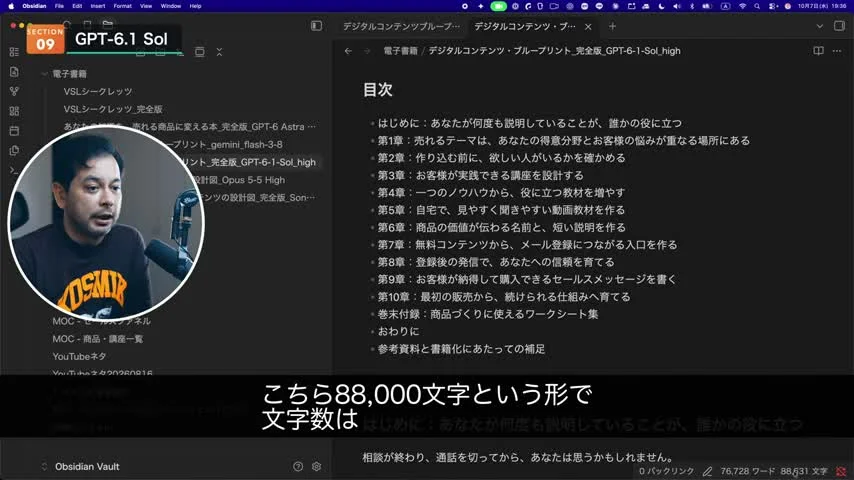Screen dimensions: 854x480
Task: Toggle the left sidebar panel
Action: [316, 26]
